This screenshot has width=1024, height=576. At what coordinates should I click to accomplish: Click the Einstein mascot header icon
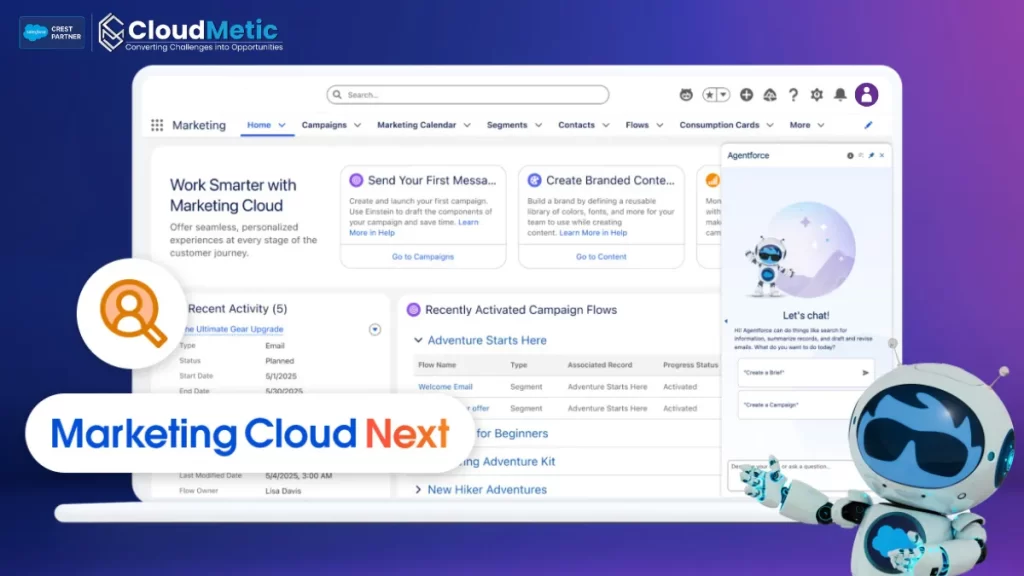(x=686, y=95)
